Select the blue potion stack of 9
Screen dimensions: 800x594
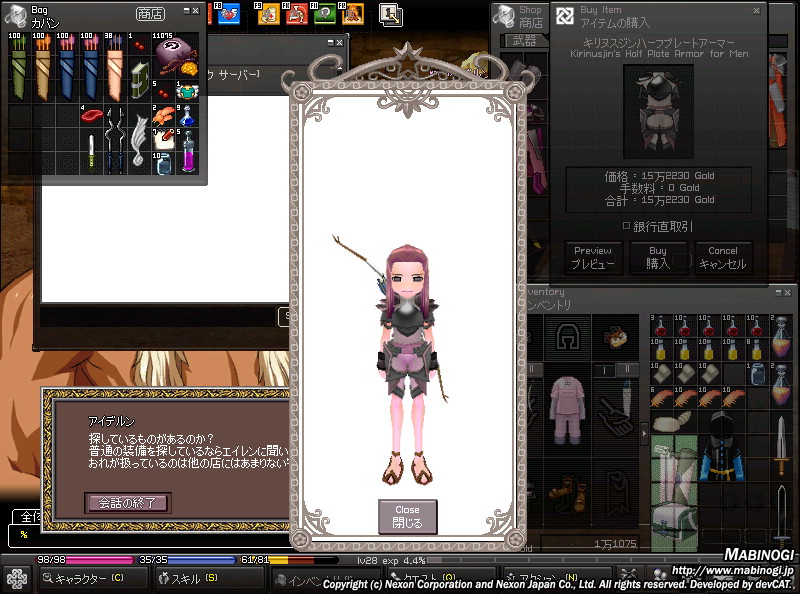pos(187,115)
